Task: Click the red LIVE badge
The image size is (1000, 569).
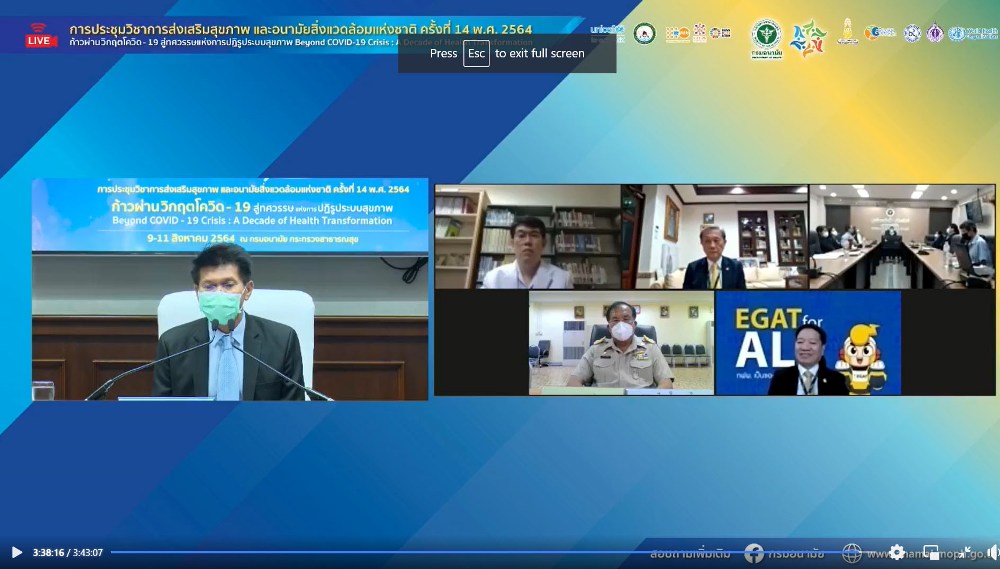Action: click(x=41, y=35)
